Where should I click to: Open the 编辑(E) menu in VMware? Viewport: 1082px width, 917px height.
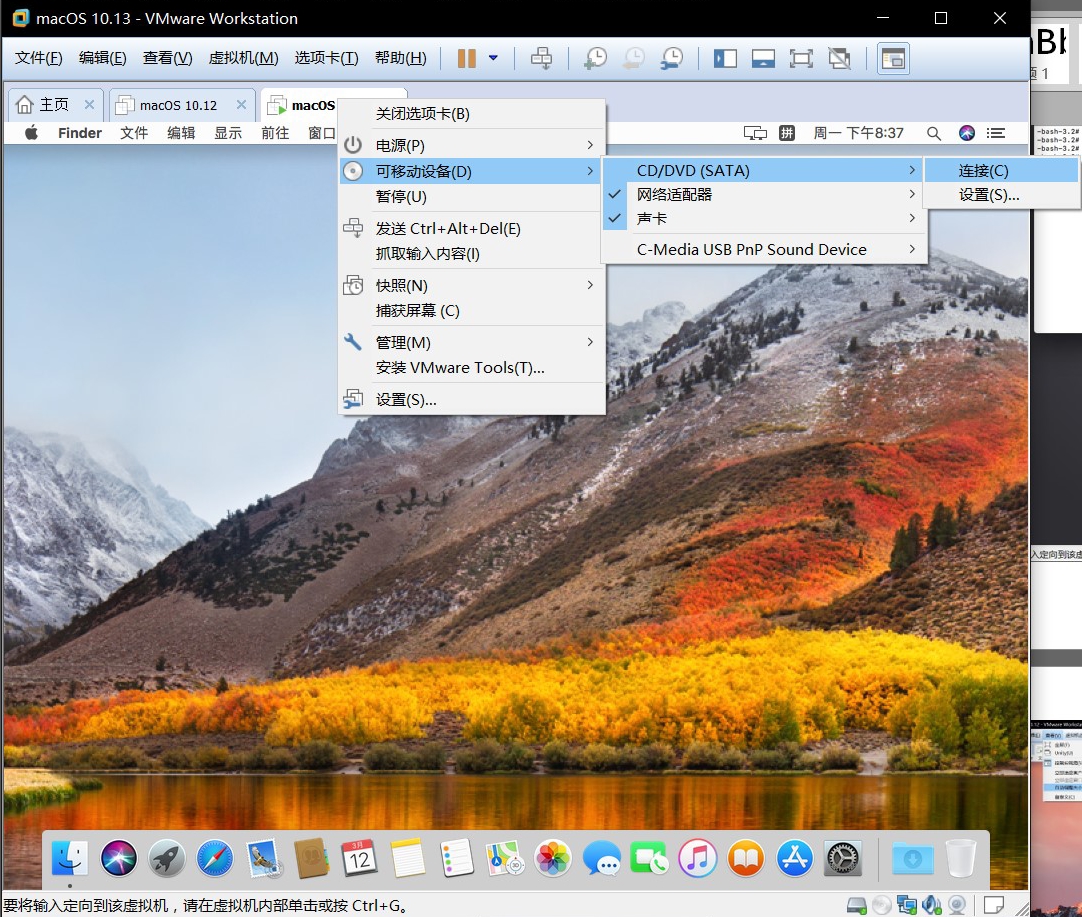(103, 58)
